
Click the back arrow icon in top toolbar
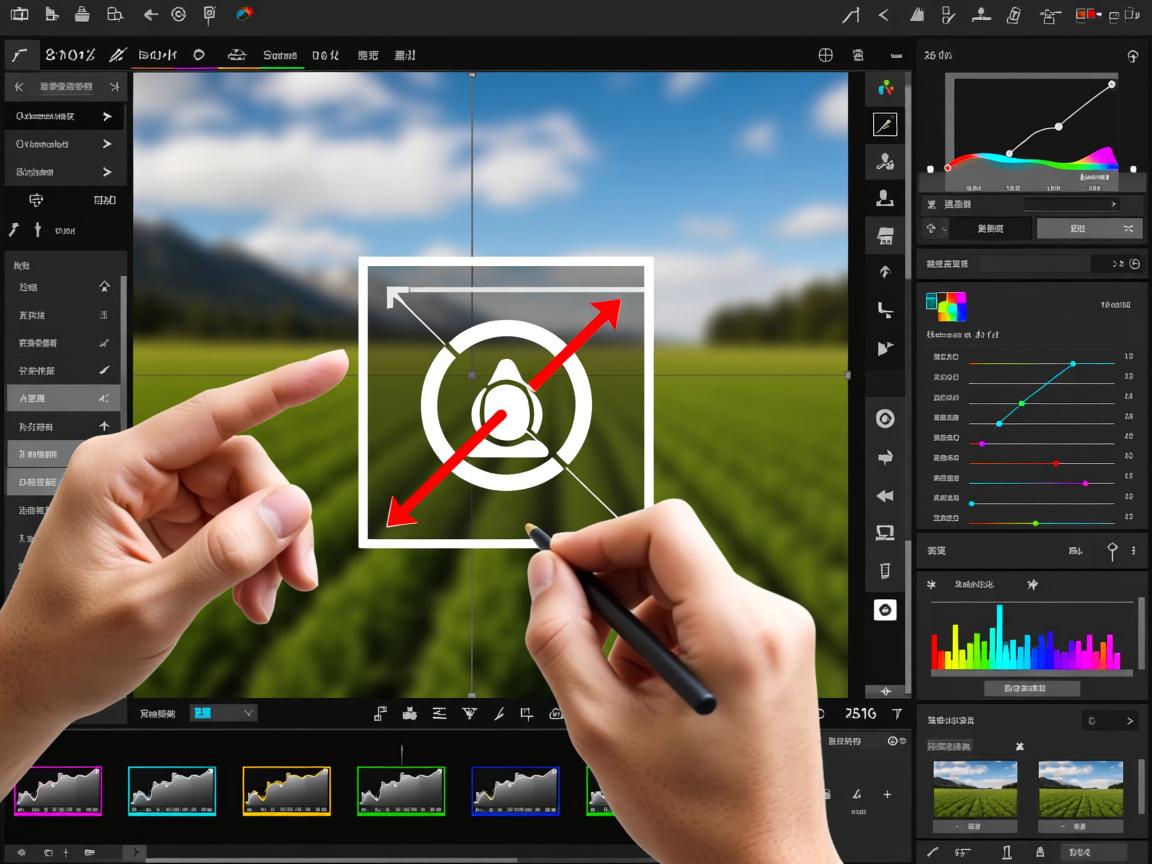pos(150,15)
